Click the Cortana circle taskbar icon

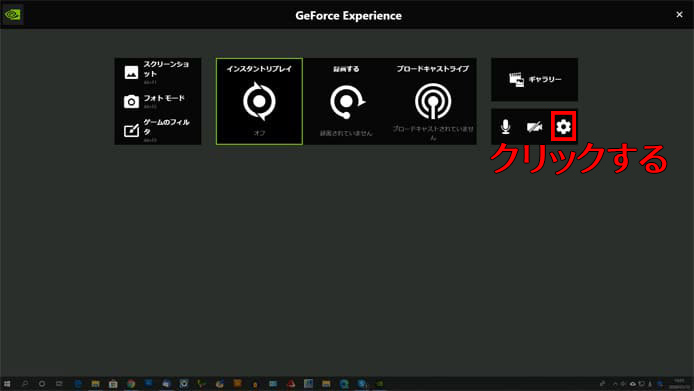tap(42, 383)
